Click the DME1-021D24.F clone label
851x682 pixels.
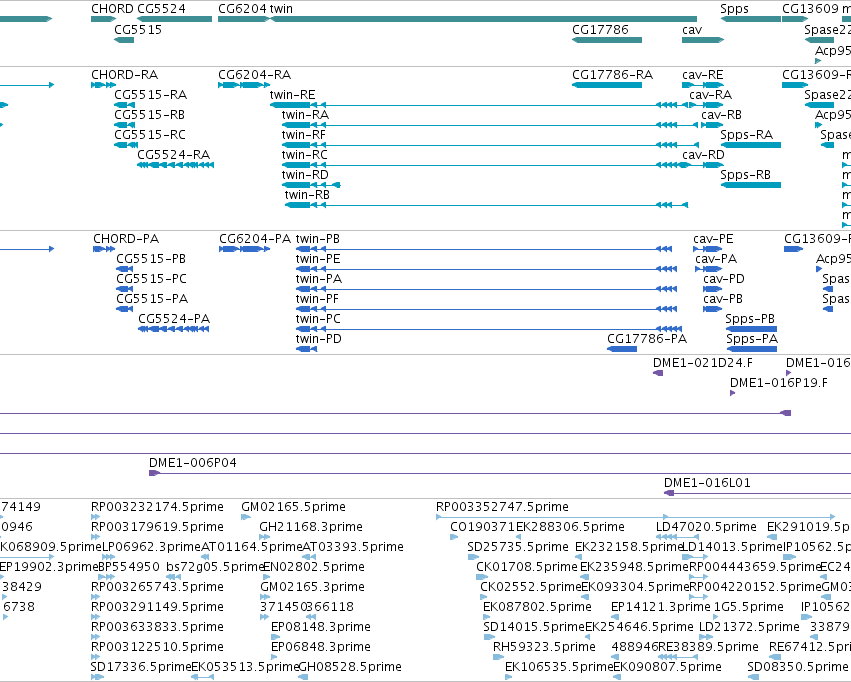click(703, 362)
